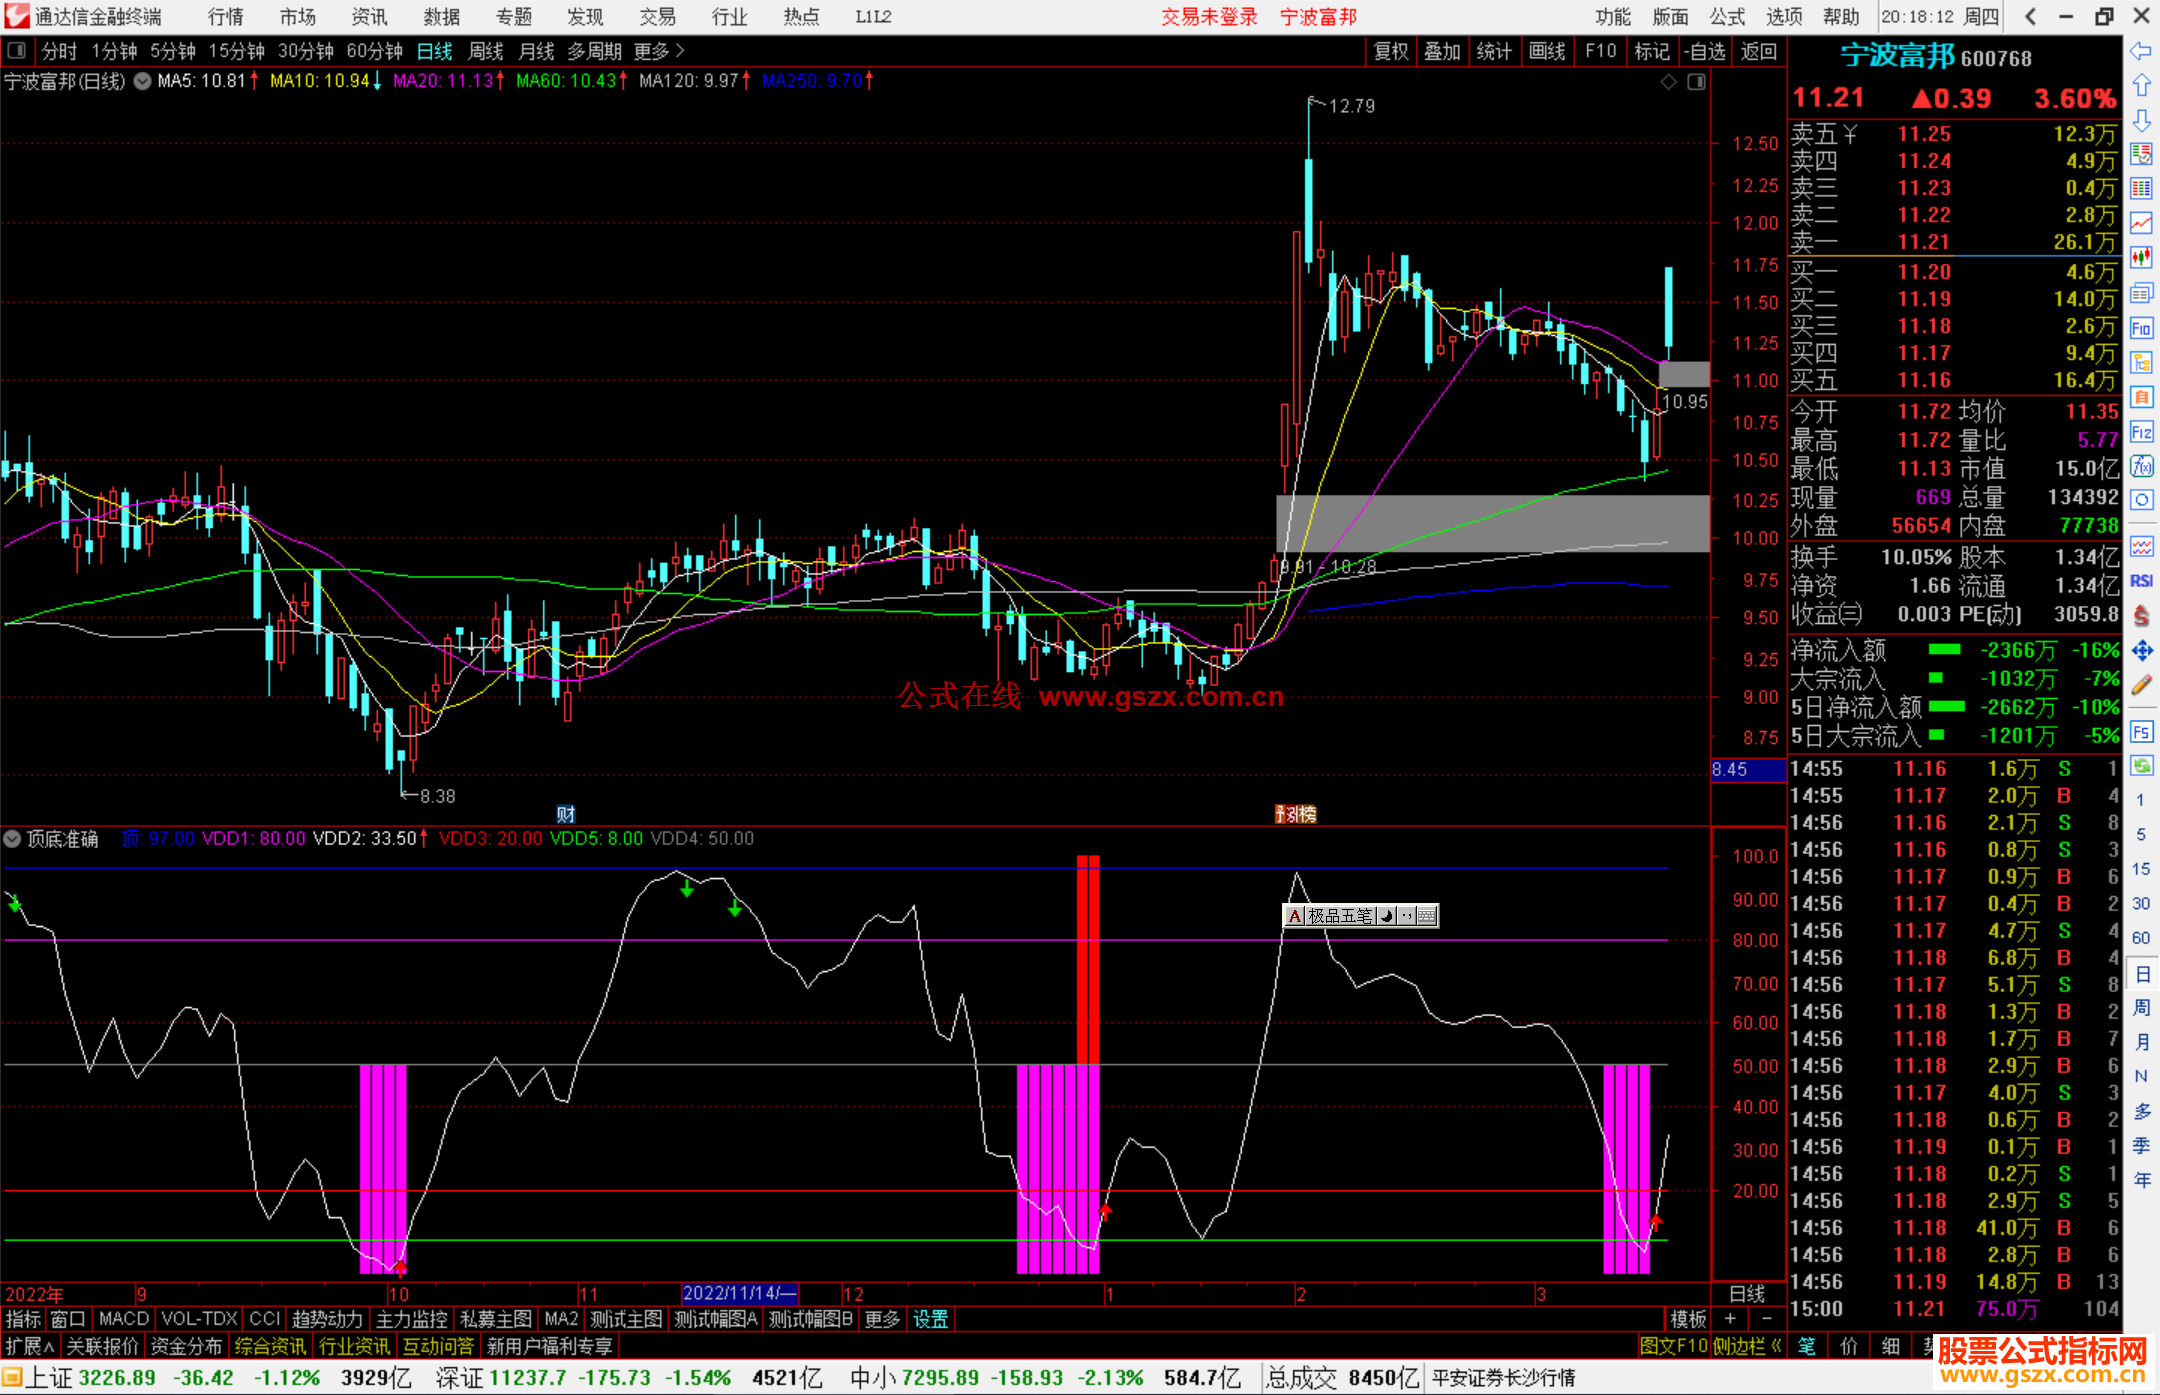The image size is (2160, 1395).
Task: Toggle the MA settings circle beside 宁波富邦(日线)
Action: coord(143,82)
